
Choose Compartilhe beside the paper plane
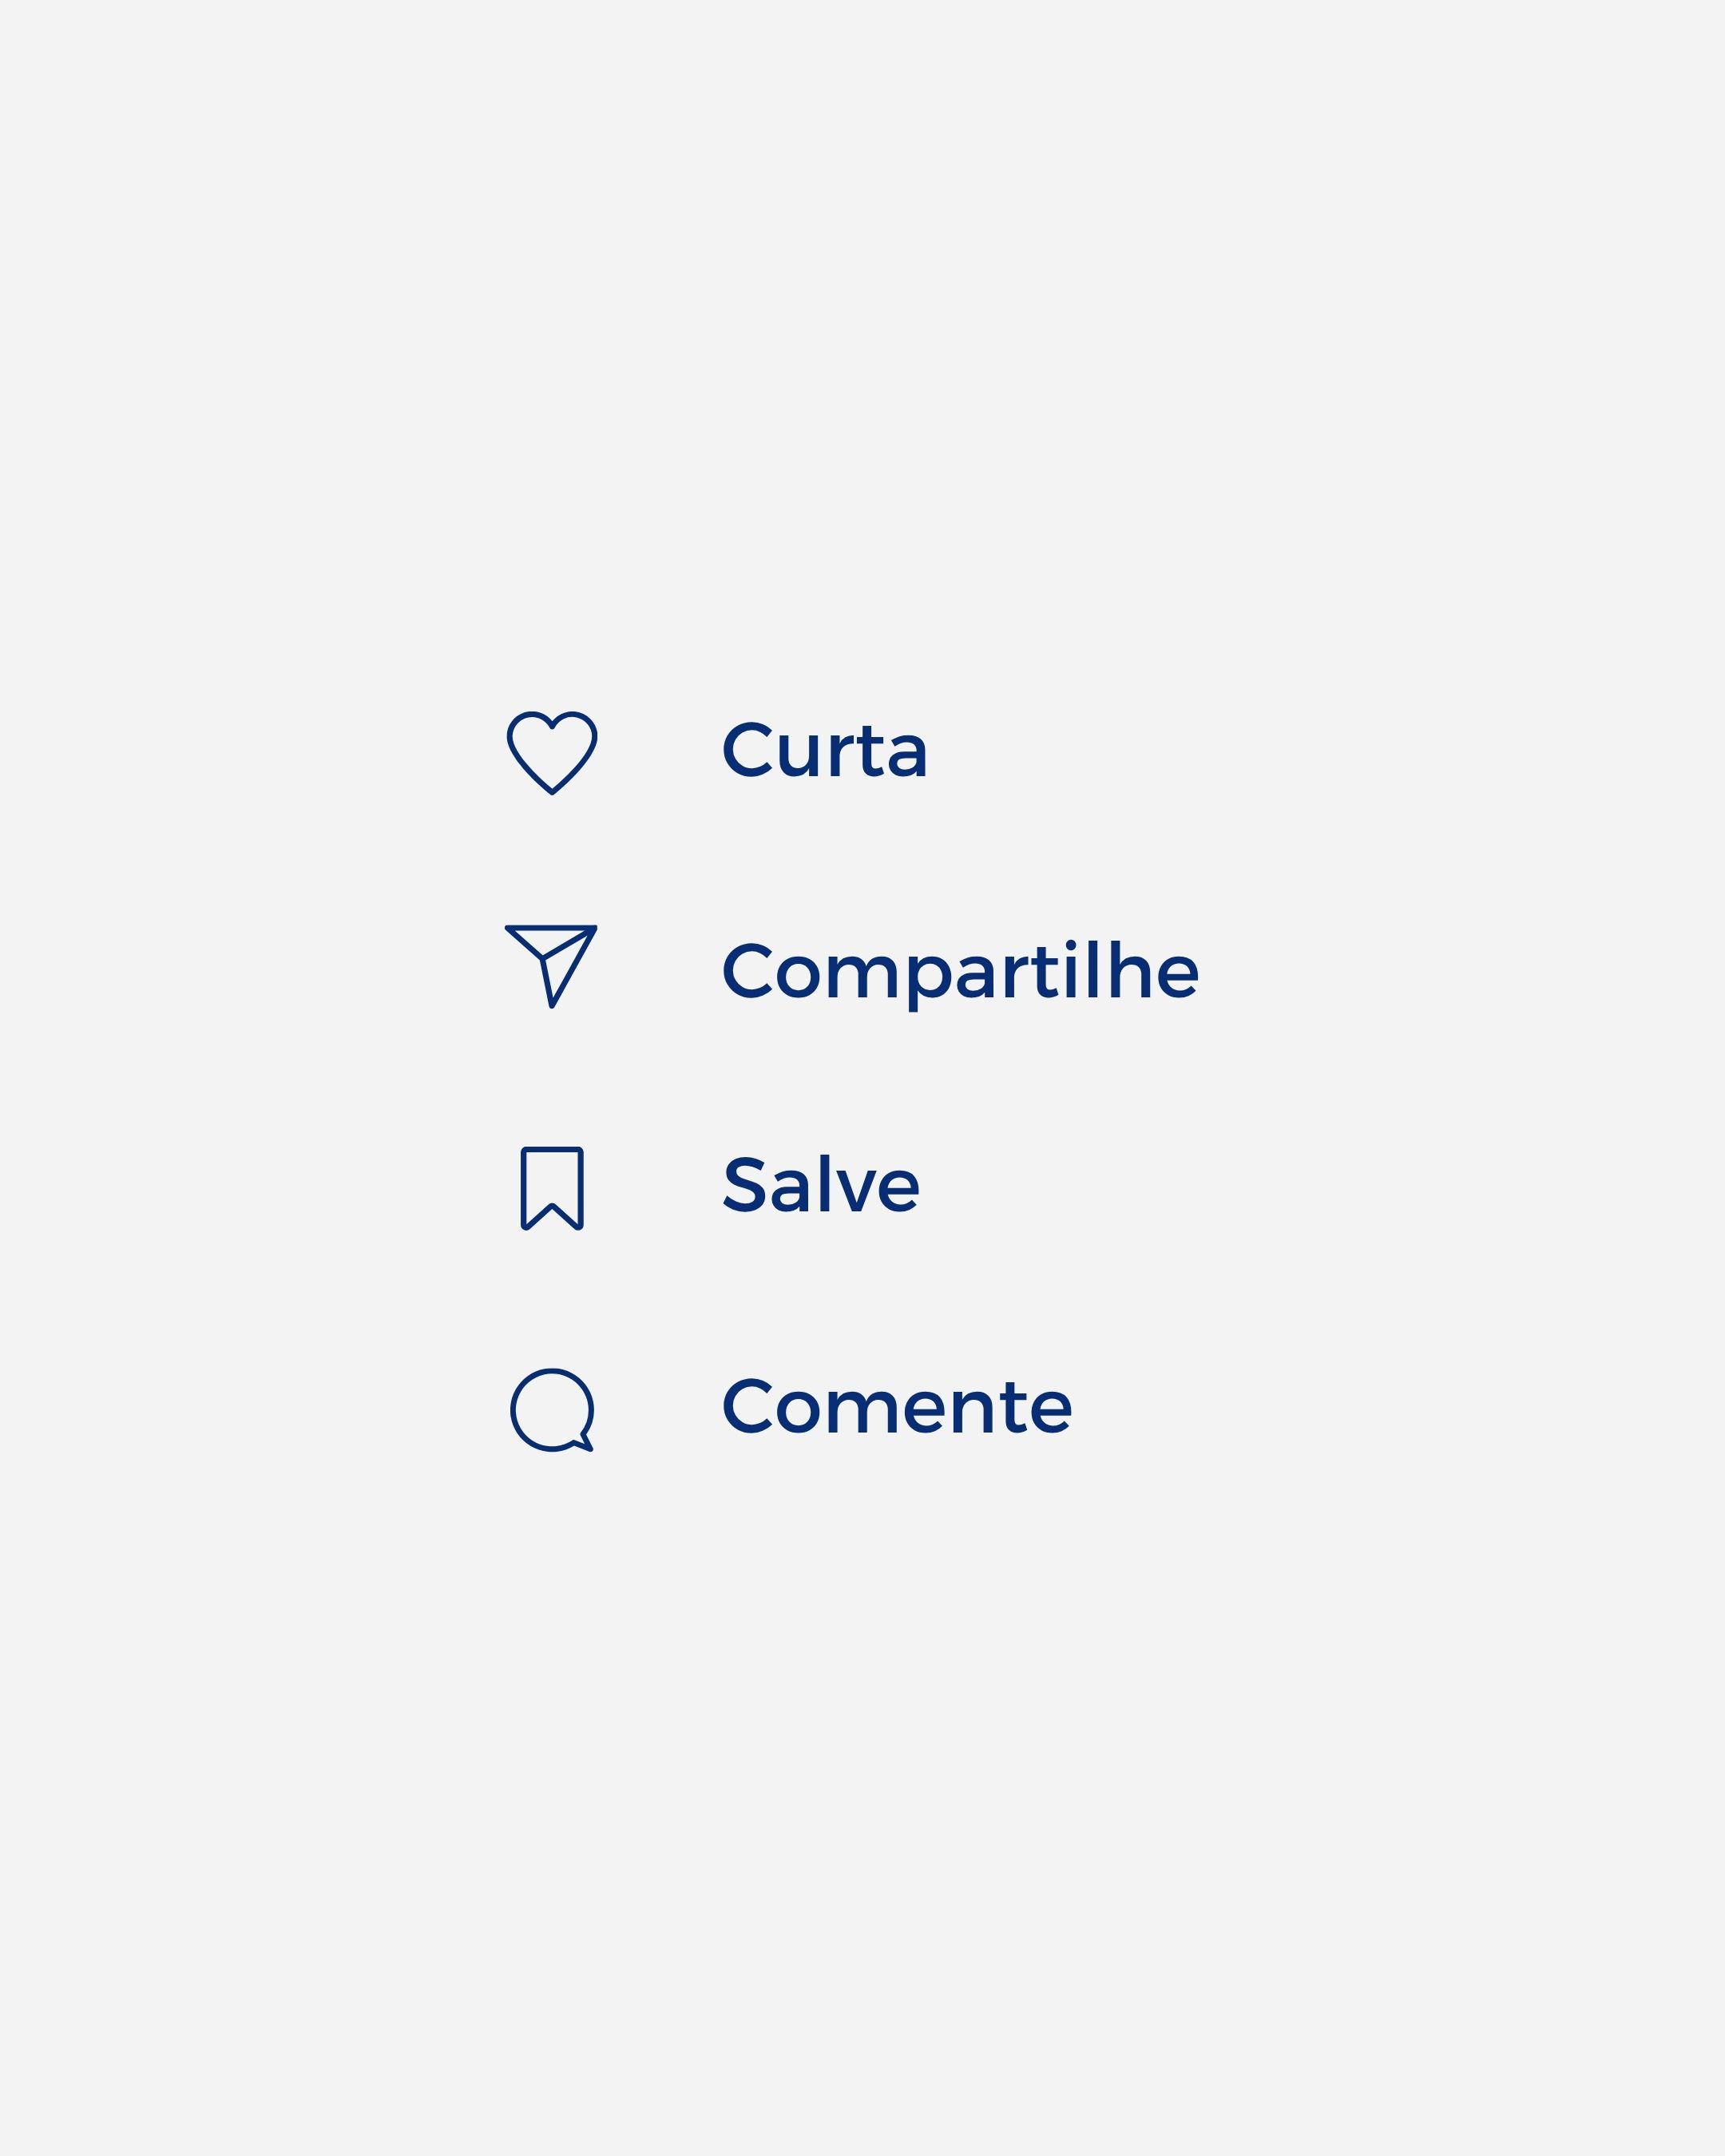pos(960,972)
